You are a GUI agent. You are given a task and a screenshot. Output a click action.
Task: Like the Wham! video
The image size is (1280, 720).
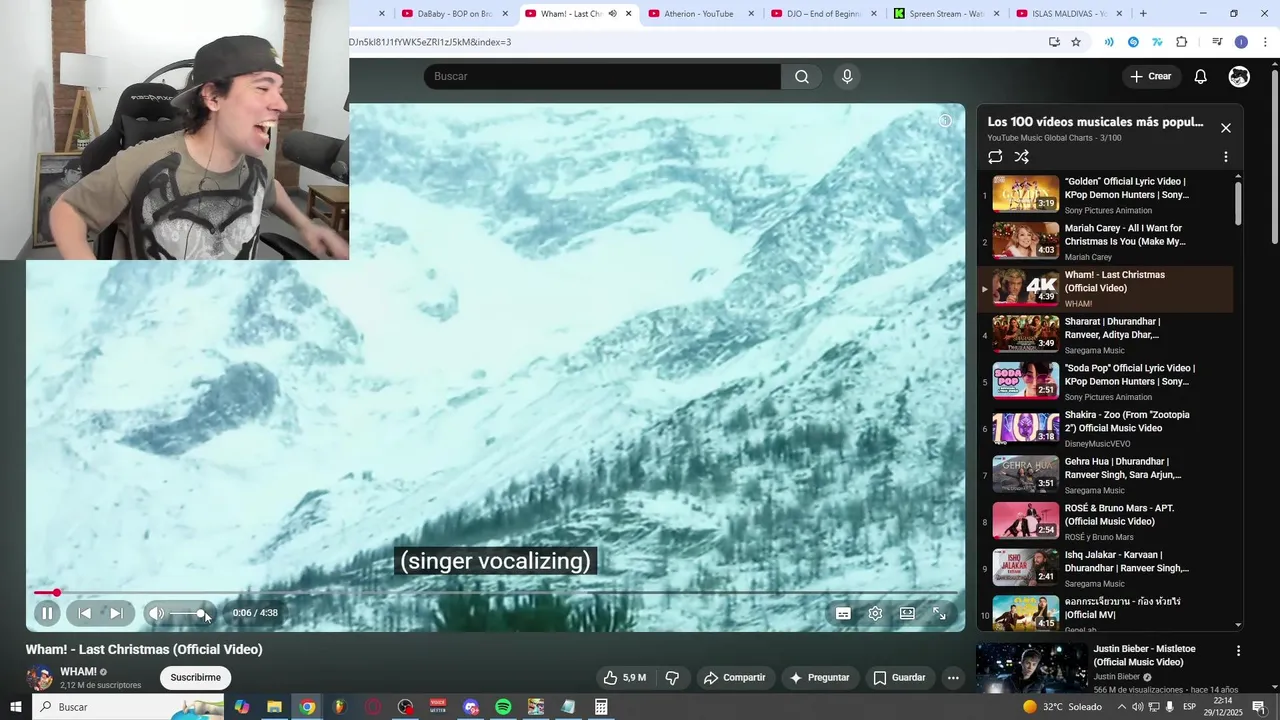(x=625, y=677)
